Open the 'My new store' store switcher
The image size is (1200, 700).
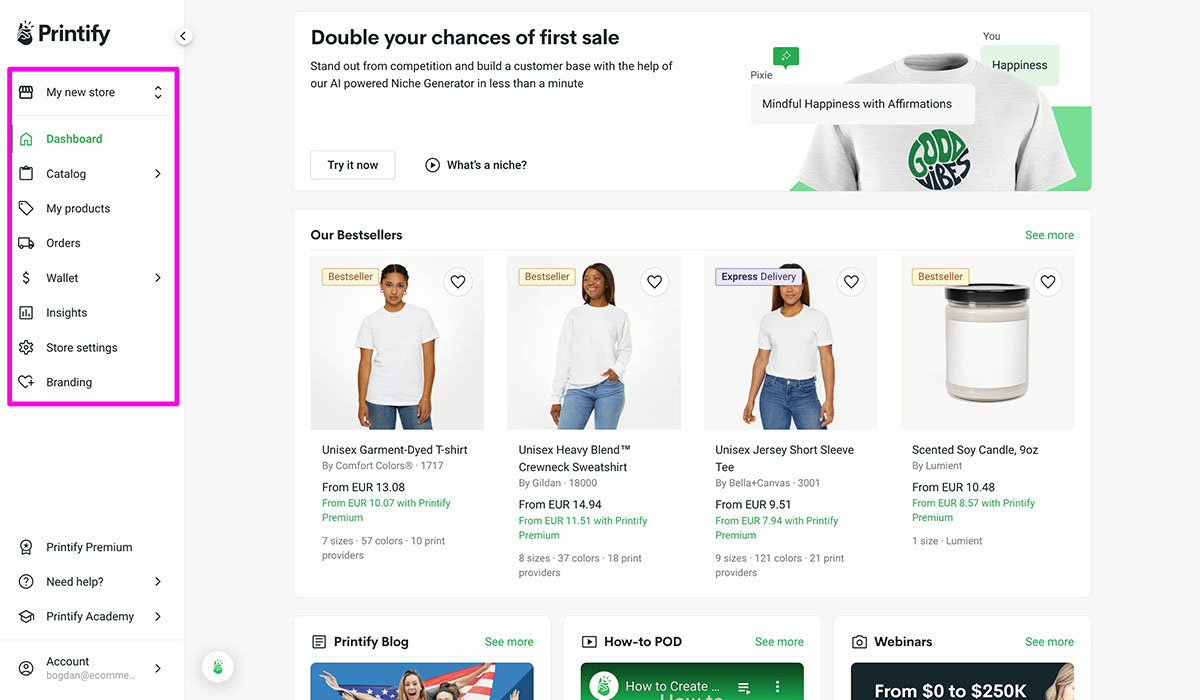[x=91, y=91]
